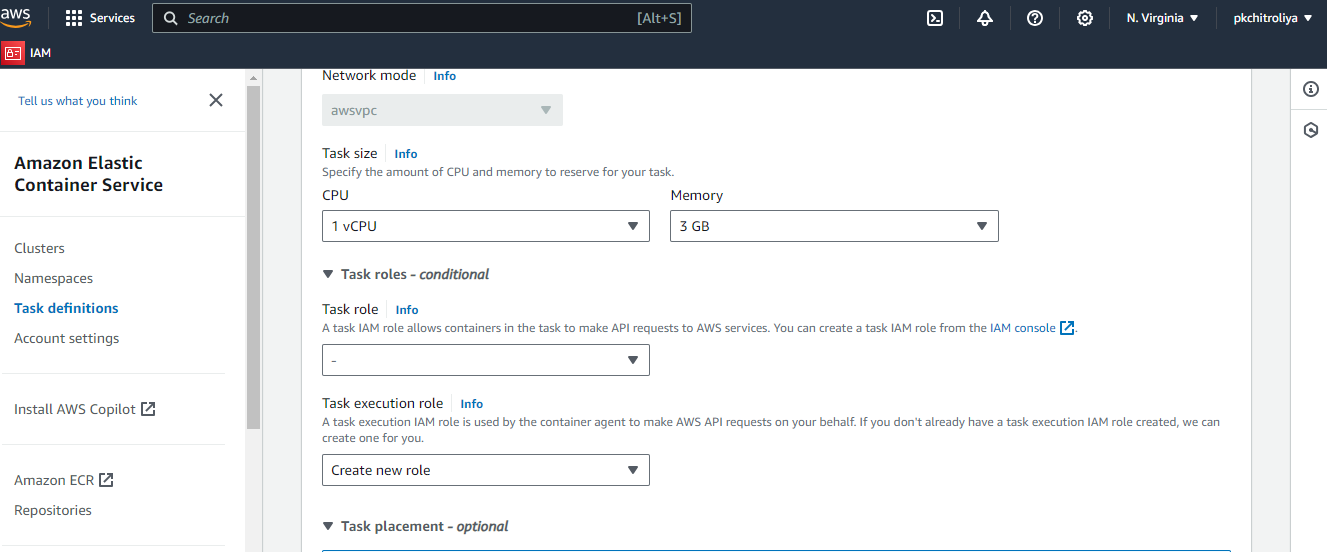Collapse the Task placement optional section

click(x=415, y=526)
